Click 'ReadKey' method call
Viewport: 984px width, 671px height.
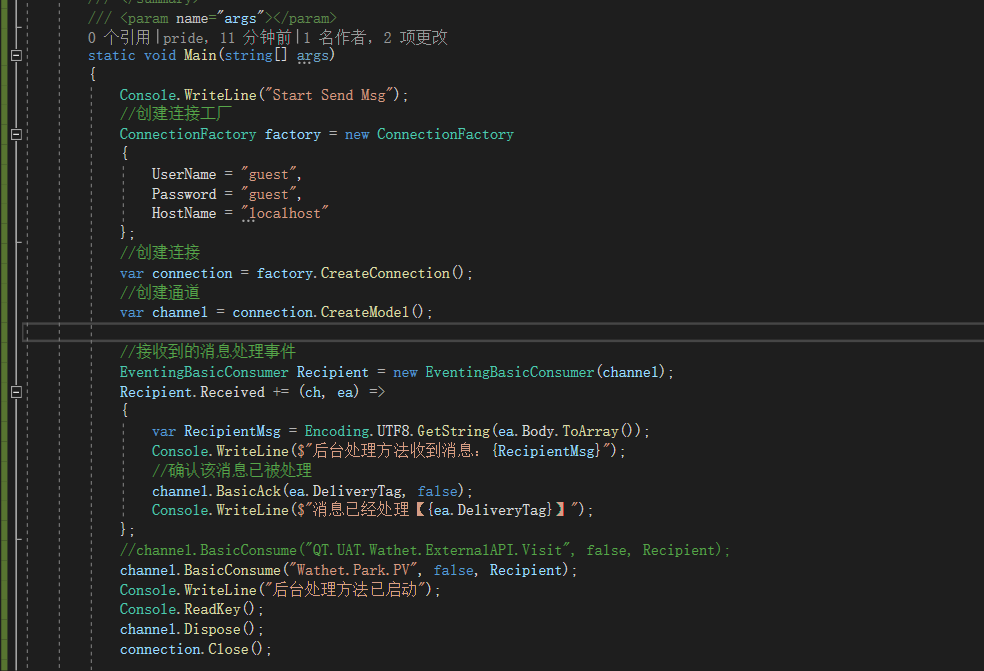[212, 609]
